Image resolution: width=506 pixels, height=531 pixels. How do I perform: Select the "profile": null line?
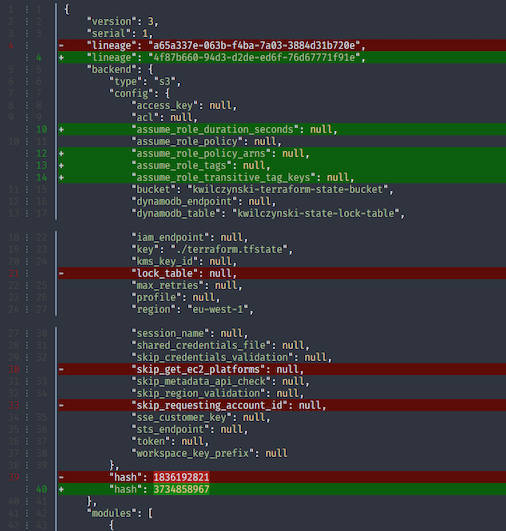(x=176, y=297)
